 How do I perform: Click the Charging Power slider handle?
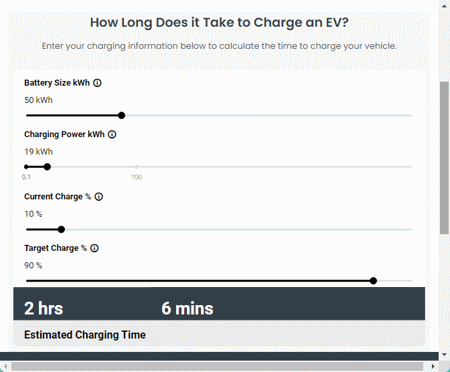coord(47,167)
